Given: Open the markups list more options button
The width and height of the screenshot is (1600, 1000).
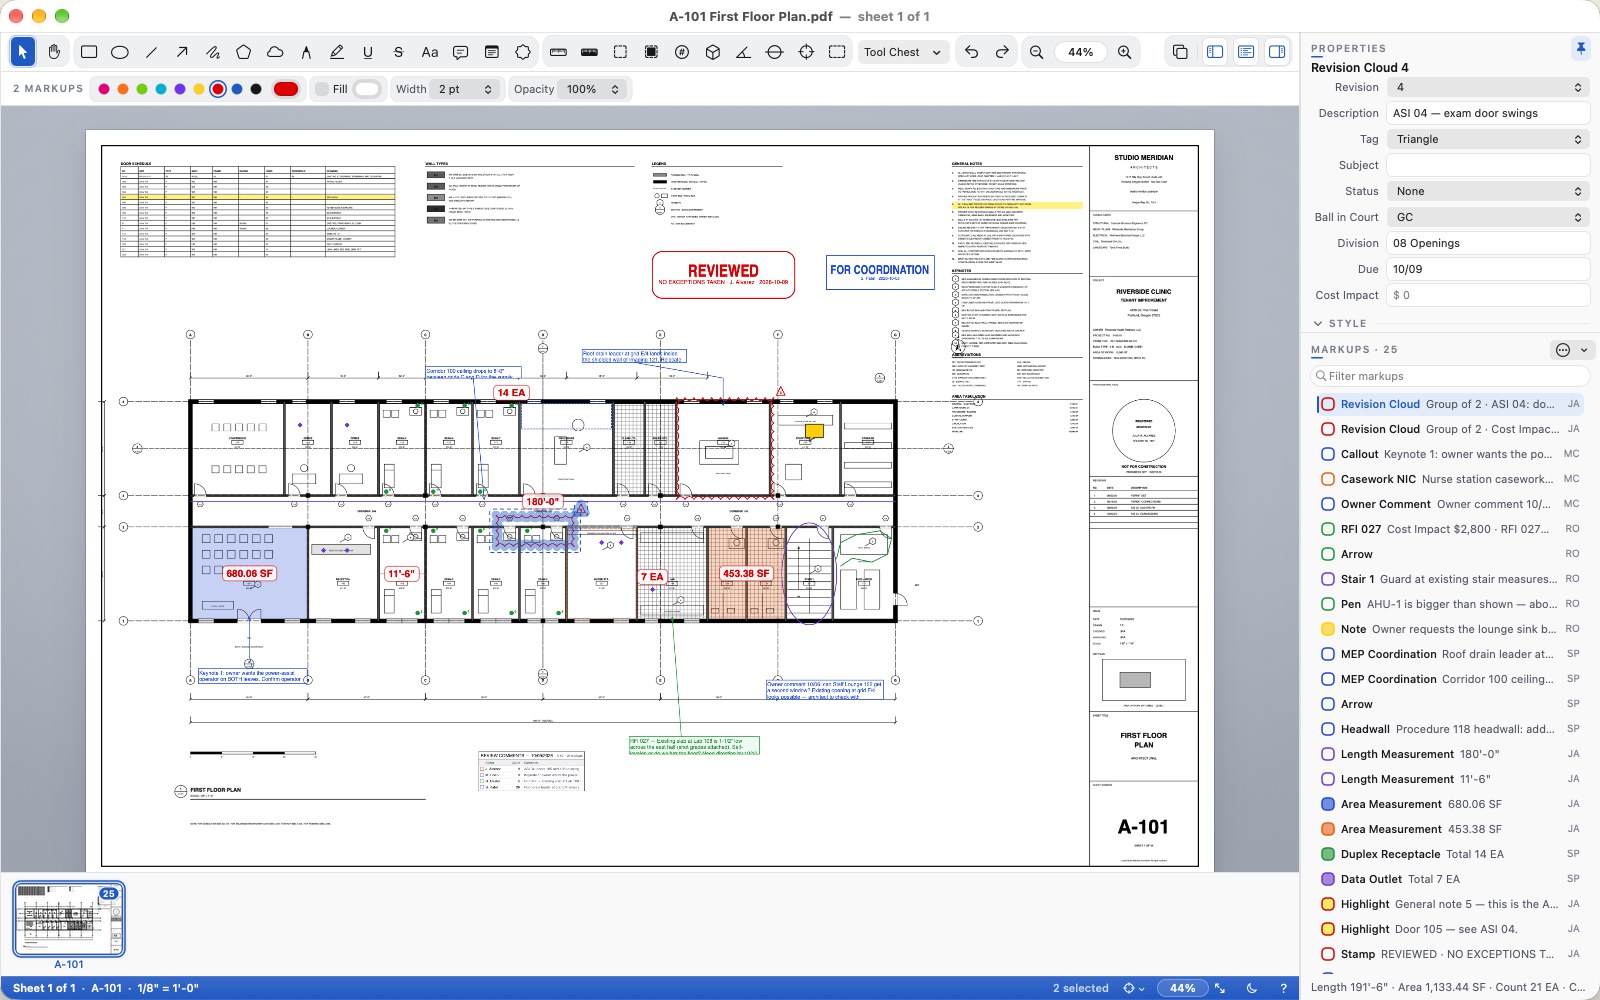Looking at the screenshot, I should click(1571, 350).
